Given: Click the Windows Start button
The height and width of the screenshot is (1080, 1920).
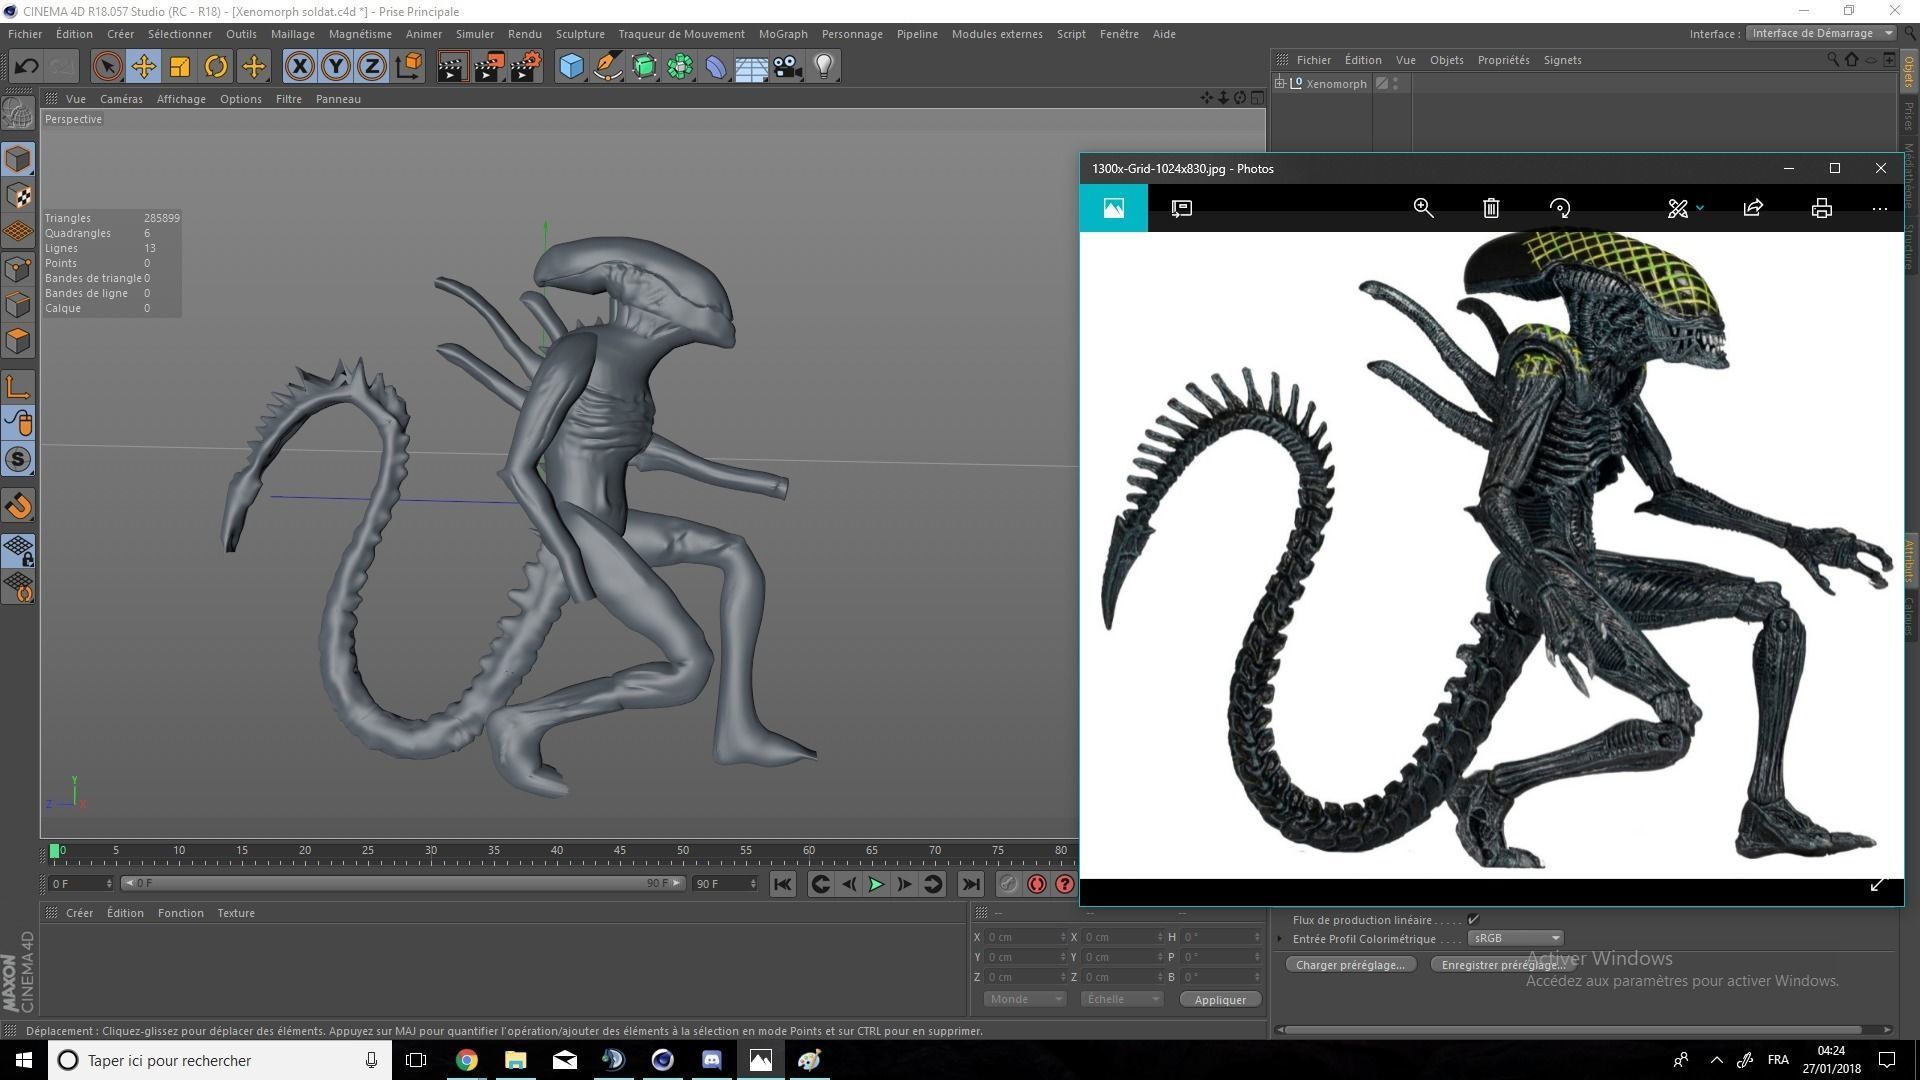Looking at the screenshot, I should [x=24, y=1060].
